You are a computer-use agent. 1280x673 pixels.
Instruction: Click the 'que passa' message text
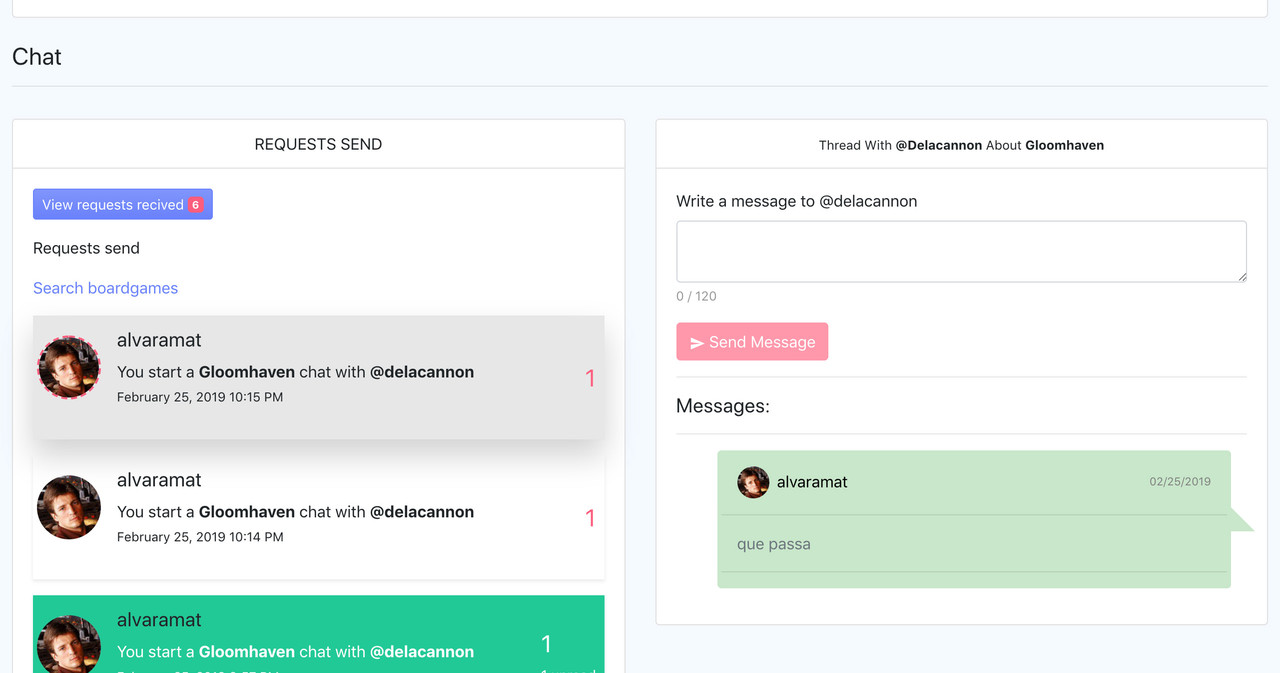pyautogui.click(x=774, y=544)
